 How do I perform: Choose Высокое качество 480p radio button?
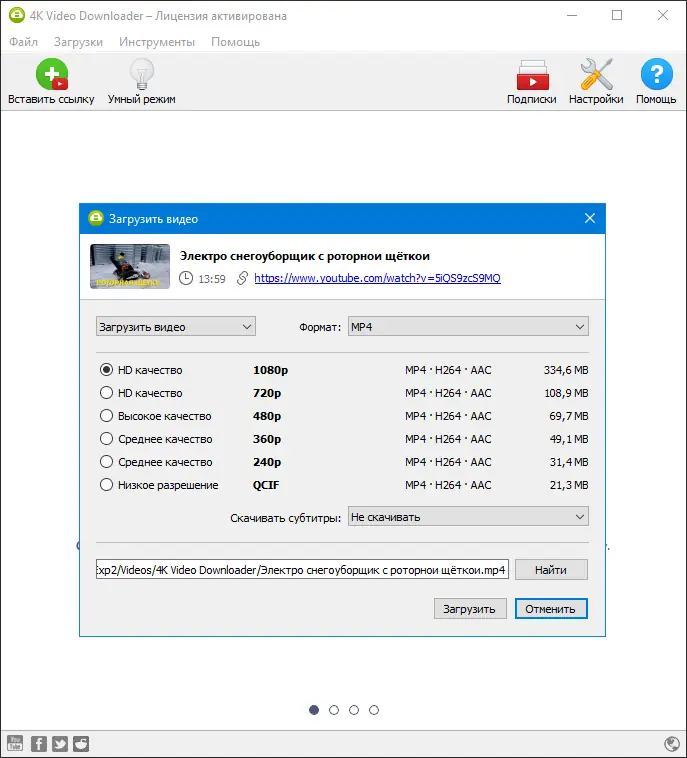click(106, 416)
